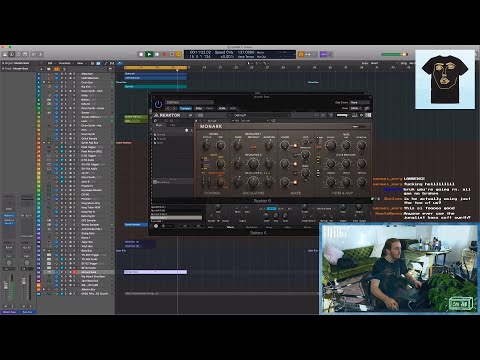Click the left channel strip pan knob
The width and height of the screenshot is (480, 360).
[x=9, y=262]
